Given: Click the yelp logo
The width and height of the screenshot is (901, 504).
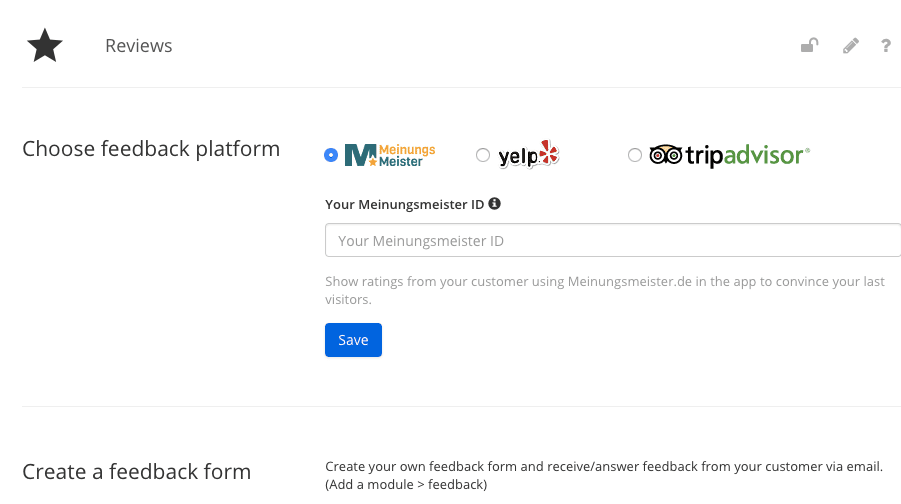Looking at the screenshot, I should tap(528, 155).
